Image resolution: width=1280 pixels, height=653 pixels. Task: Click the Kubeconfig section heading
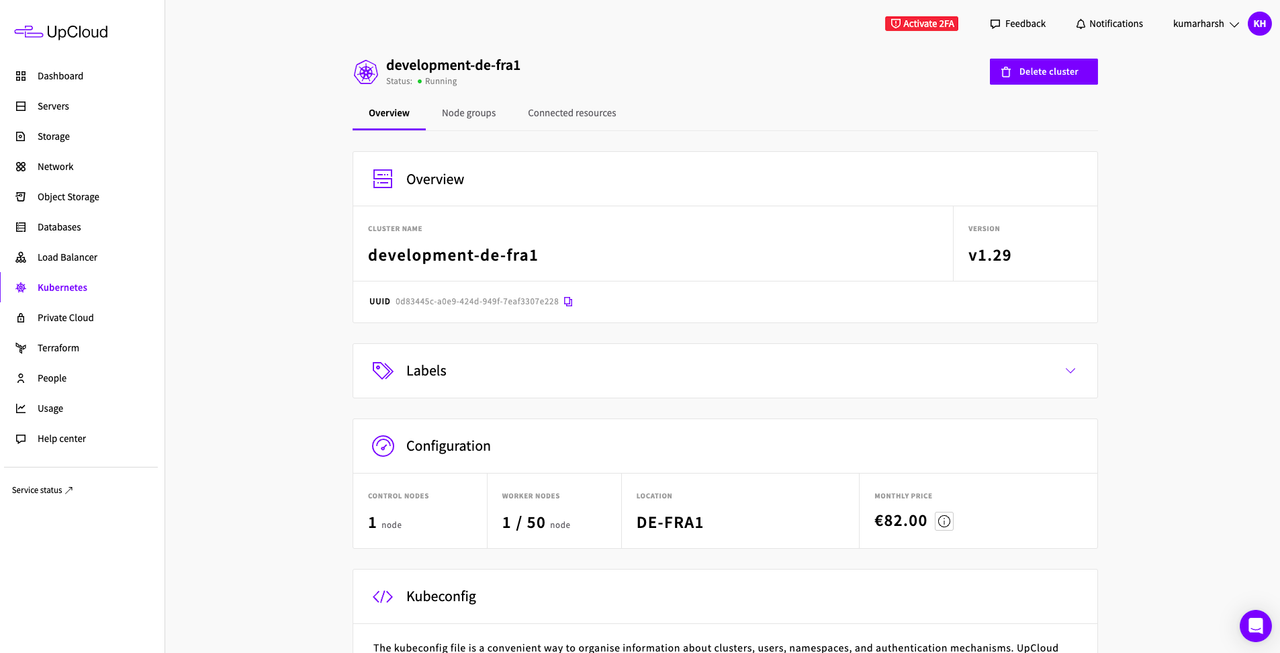[441, 597]
